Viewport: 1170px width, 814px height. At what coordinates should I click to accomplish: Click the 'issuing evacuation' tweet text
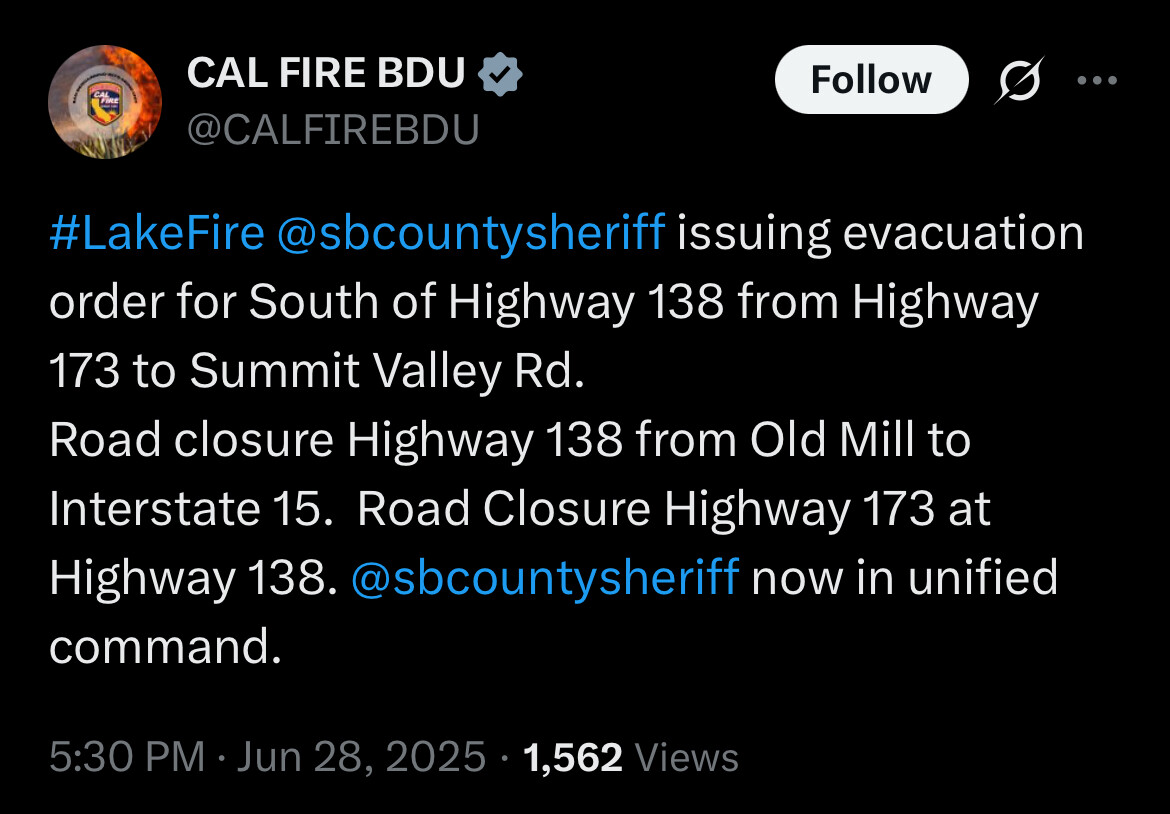[x=880, y=234]
